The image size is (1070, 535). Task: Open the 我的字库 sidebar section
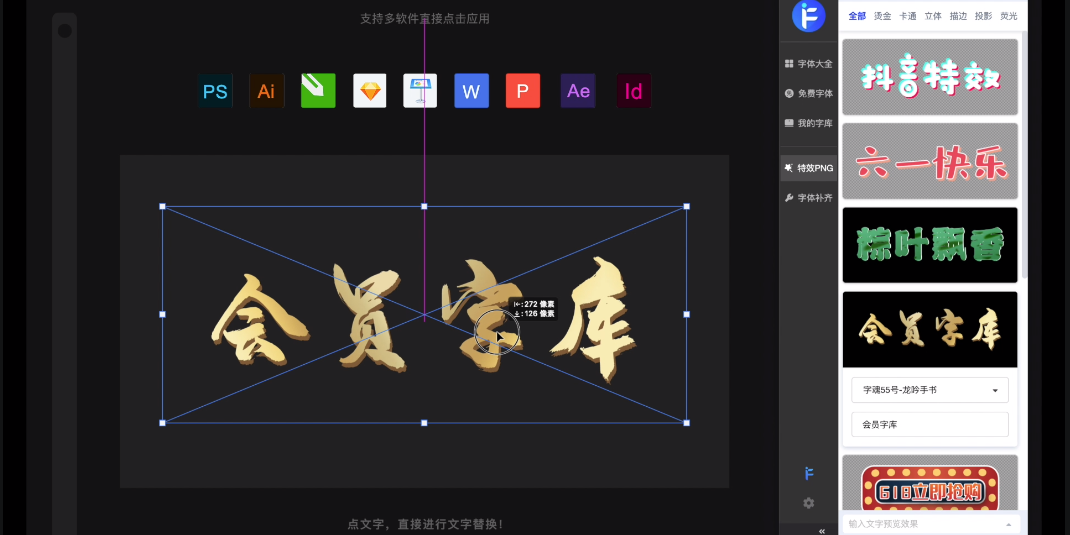pos(809,124)
